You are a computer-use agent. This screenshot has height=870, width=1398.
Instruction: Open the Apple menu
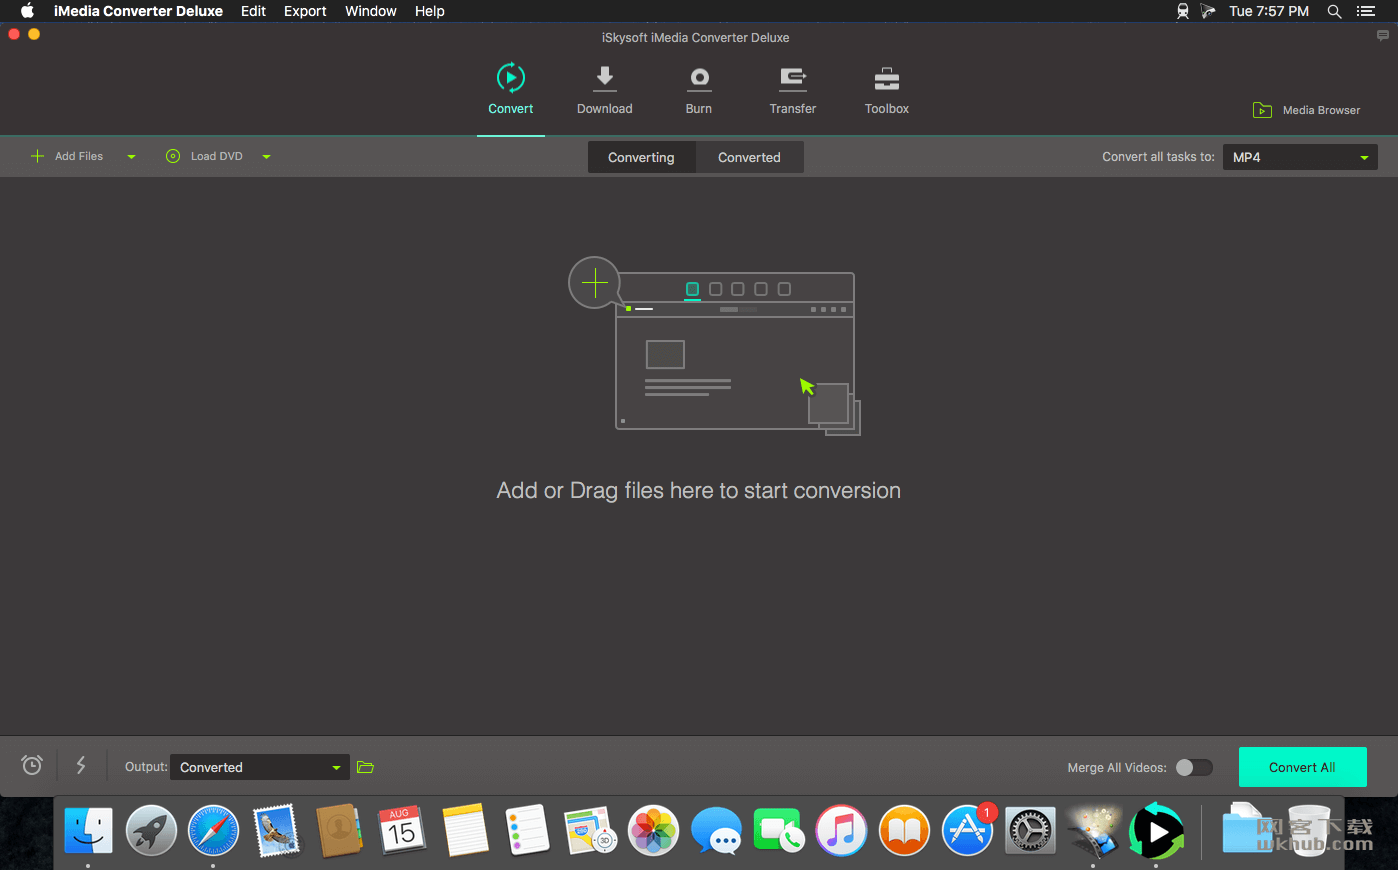pos(27,11)
